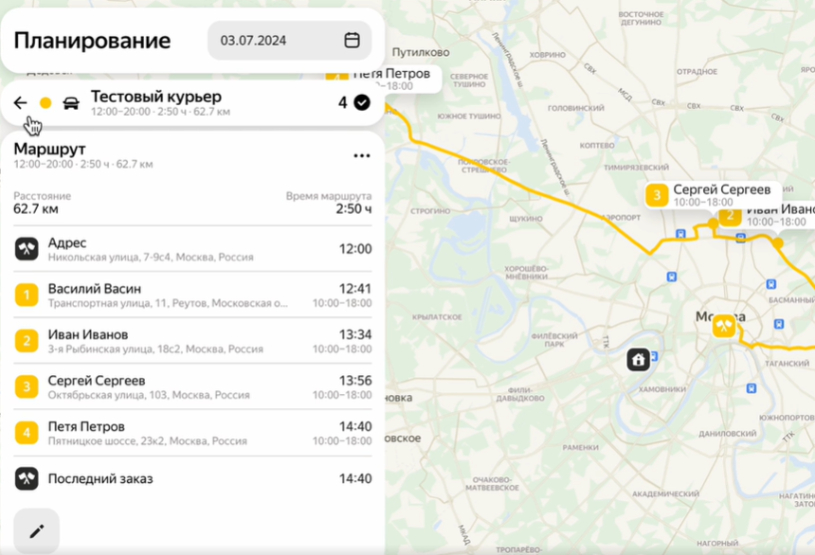The width and height of the screenshot is (815, 555).
Task: Click map marker 2 Иван Иванов label
Action: (x=767, y=215)
